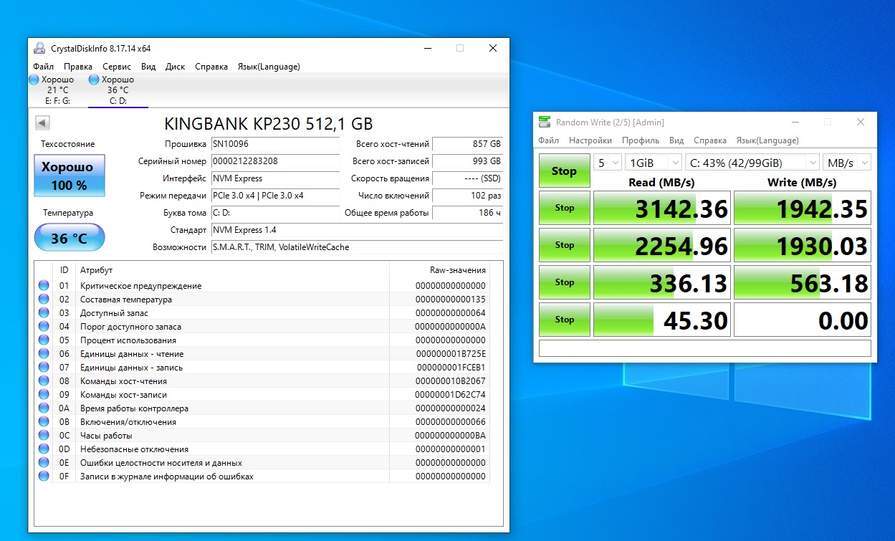Open Правка menu in CrystalDiskInfo
The image size is (895, 541).
coord(78,67)
